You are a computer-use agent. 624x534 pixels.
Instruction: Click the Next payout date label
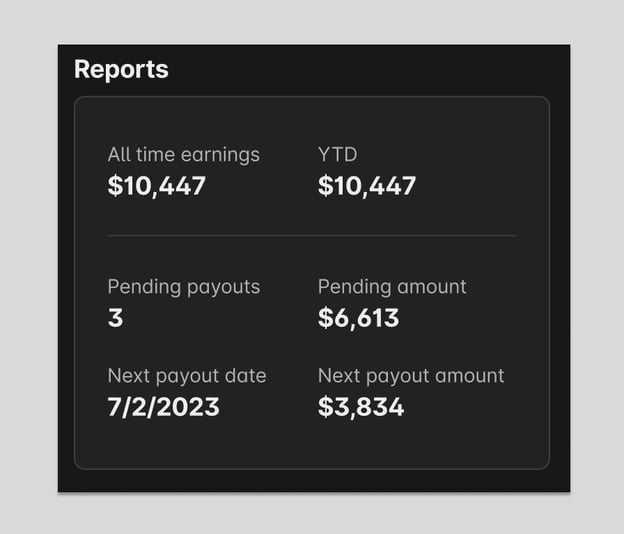click(187, 376)
